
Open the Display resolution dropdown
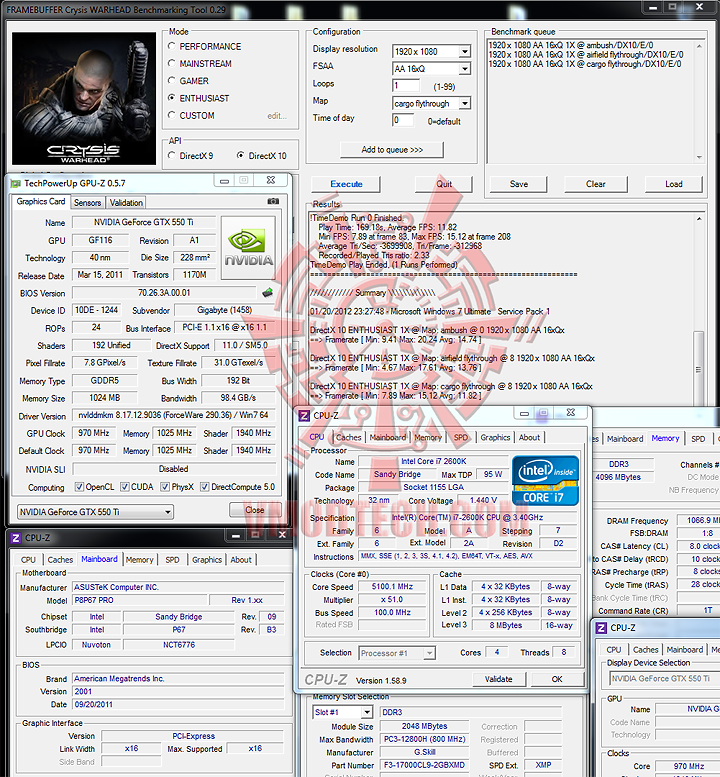[x=464, y=52]
